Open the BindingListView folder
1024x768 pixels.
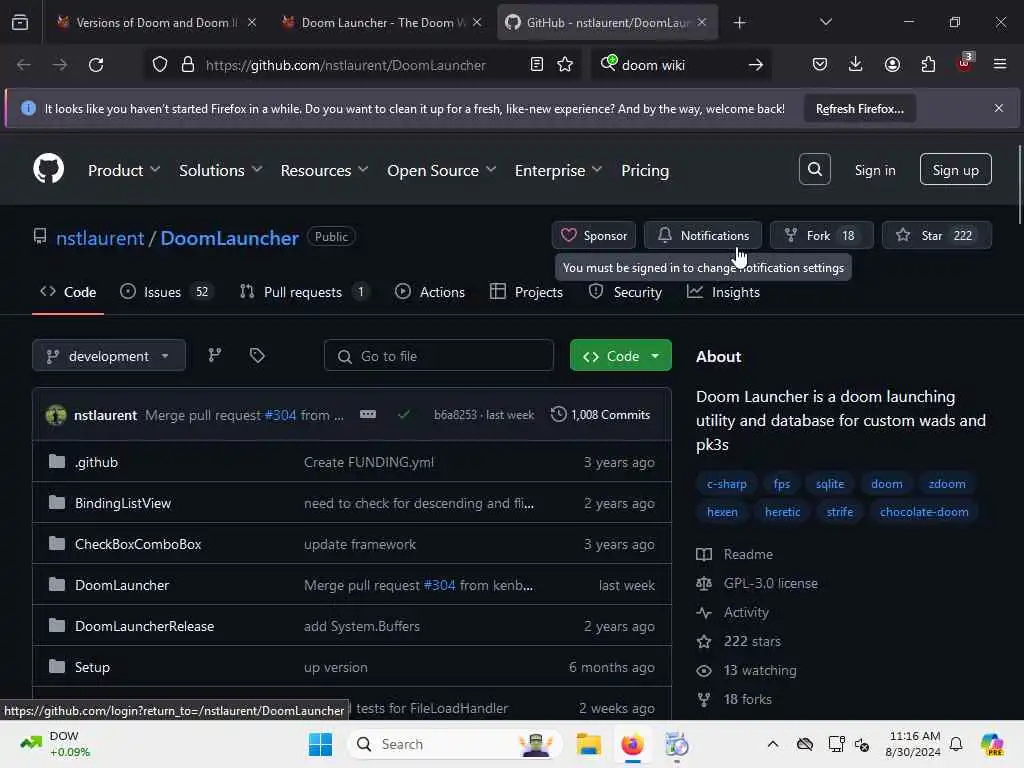click(x=123, y=503)
